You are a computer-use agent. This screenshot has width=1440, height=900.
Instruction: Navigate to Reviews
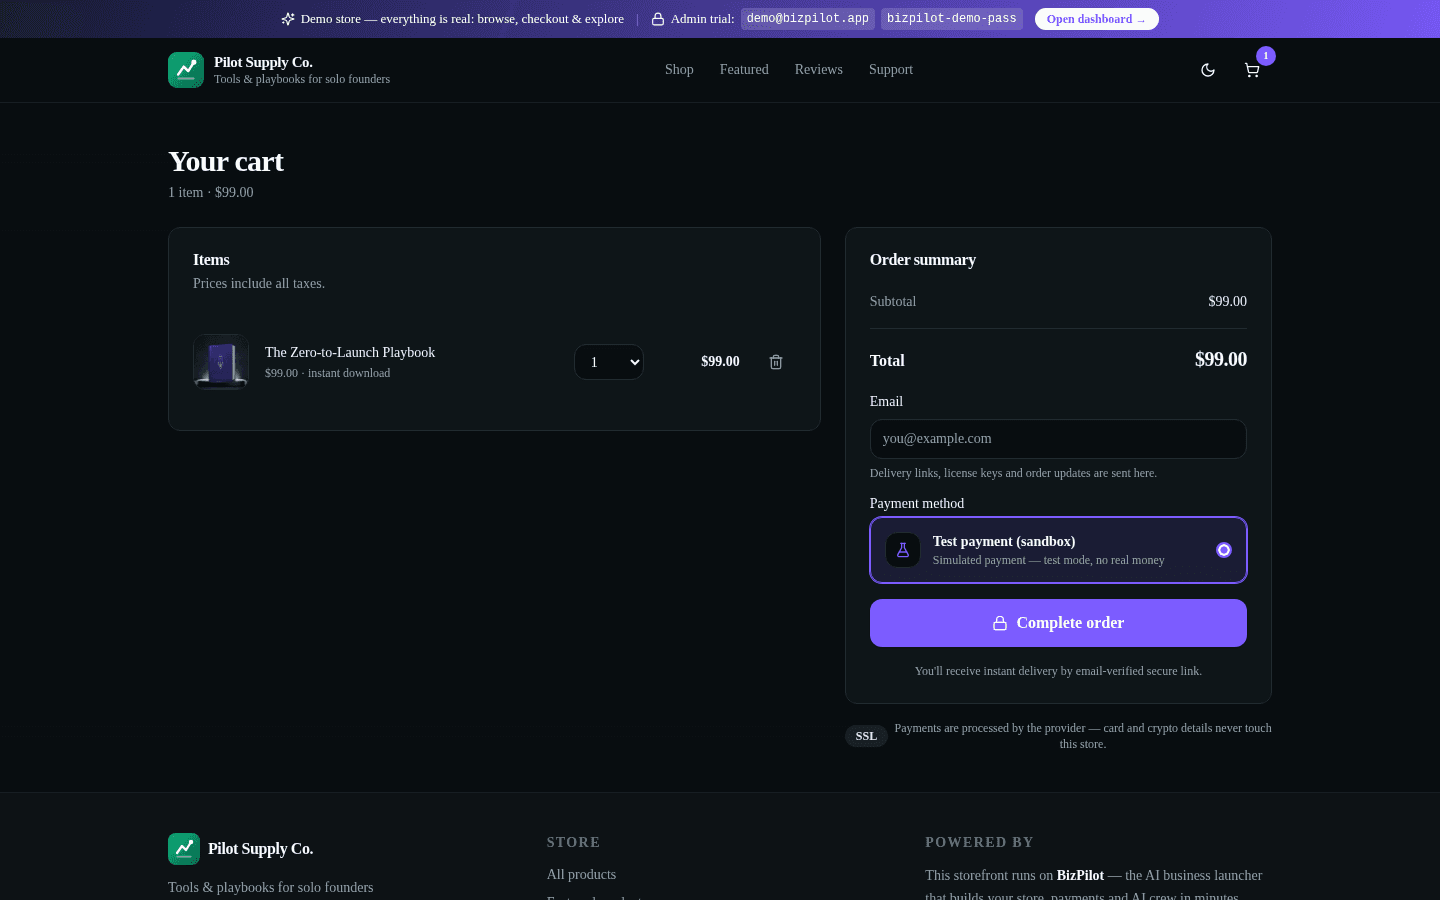819,70
